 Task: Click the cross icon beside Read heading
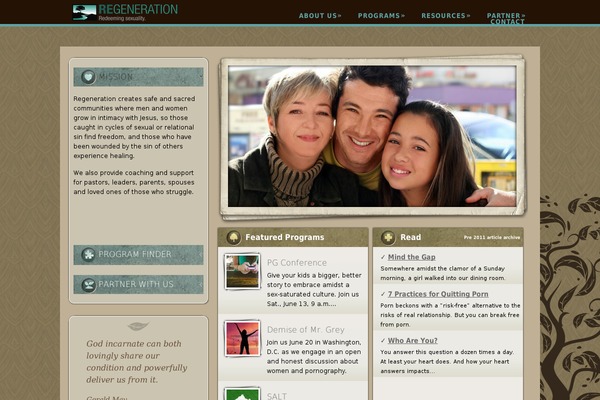click(388, 237)
